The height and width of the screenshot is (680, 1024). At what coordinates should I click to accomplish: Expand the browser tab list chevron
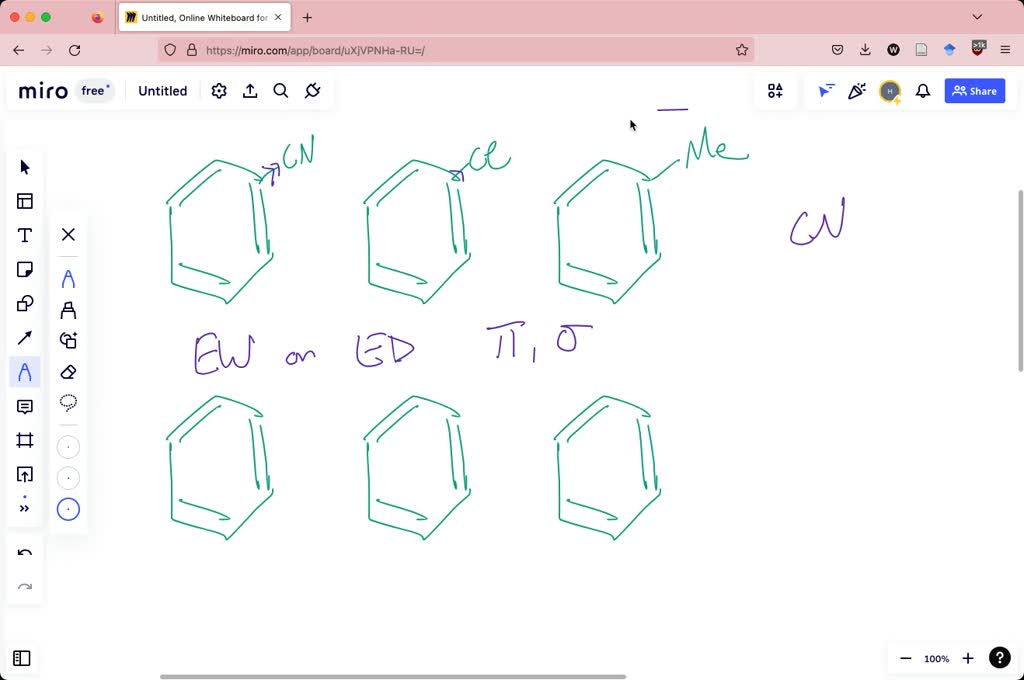tap(977, 17)
